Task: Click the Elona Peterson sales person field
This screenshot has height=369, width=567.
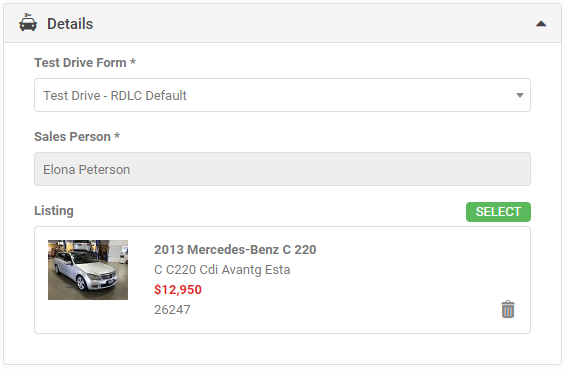Action: click(x=282, y=169)
